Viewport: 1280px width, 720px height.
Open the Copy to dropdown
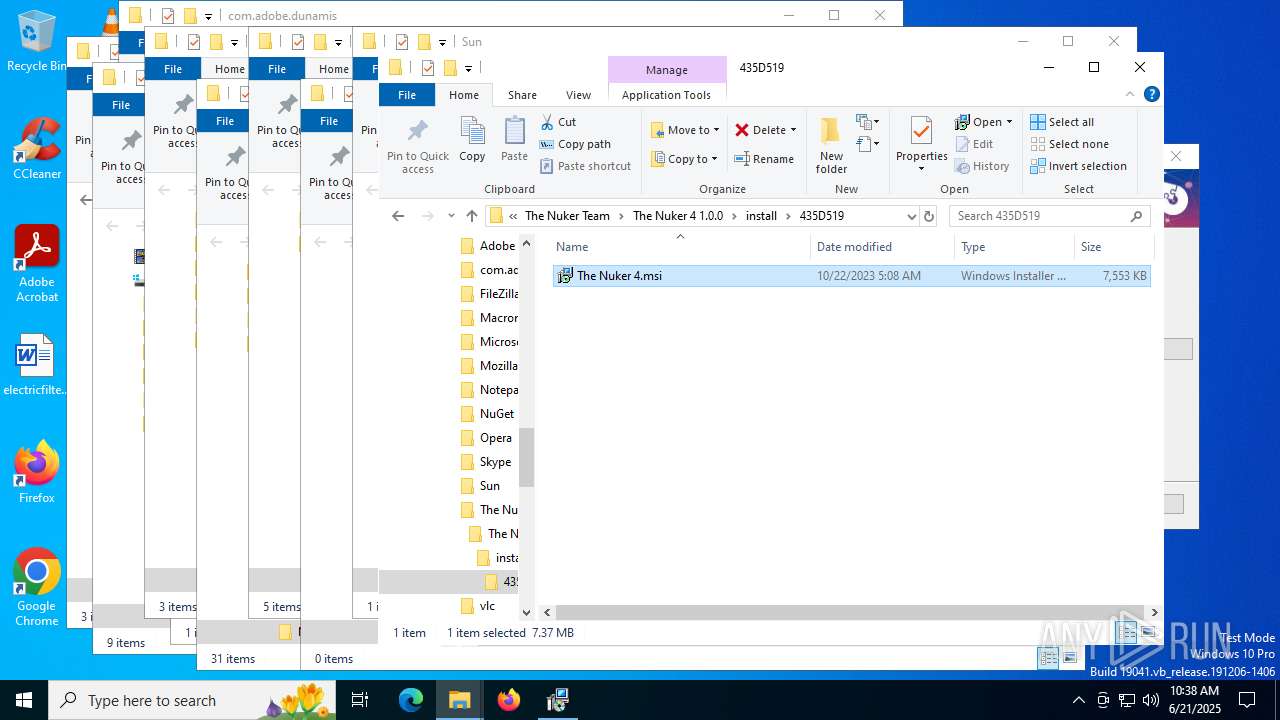coord(685,159)
